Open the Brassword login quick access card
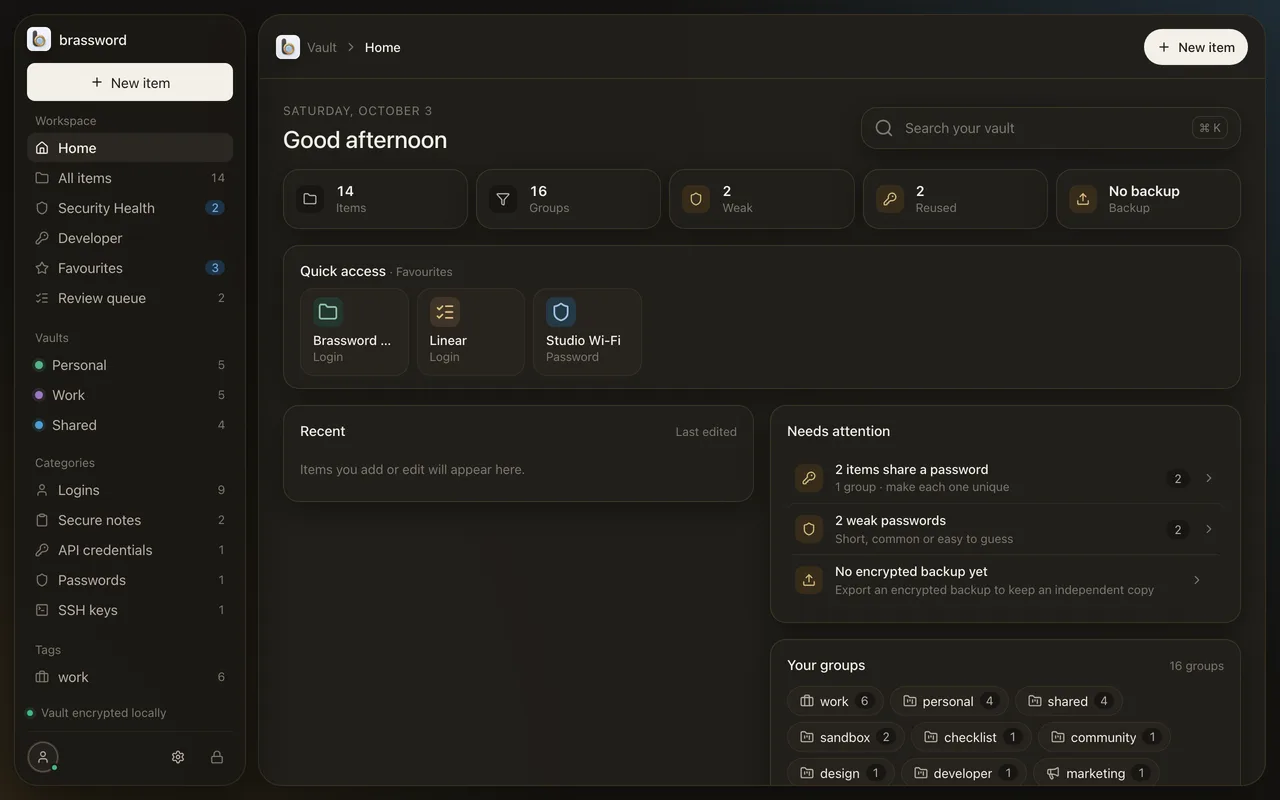This screenshot has height=800, width=1280. [354, 332]
